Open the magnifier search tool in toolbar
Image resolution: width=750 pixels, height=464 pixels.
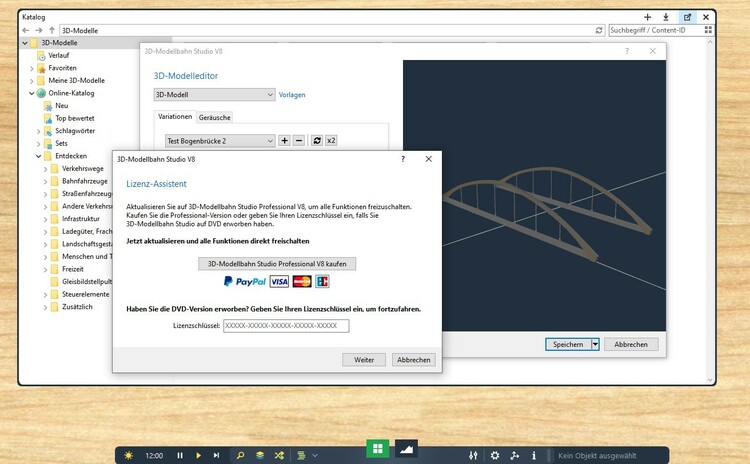240,455
